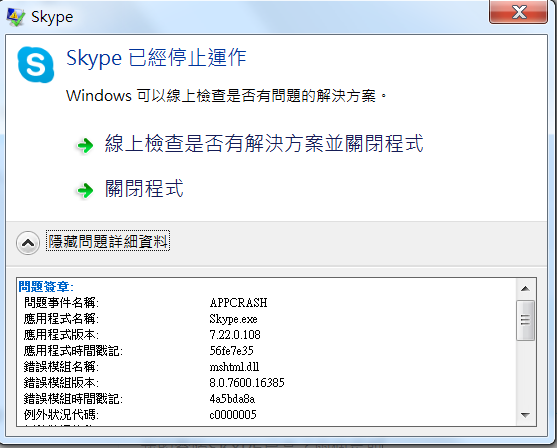Click the APPCRASH event name value
This screenshot has width=557, height=448.
238,303
